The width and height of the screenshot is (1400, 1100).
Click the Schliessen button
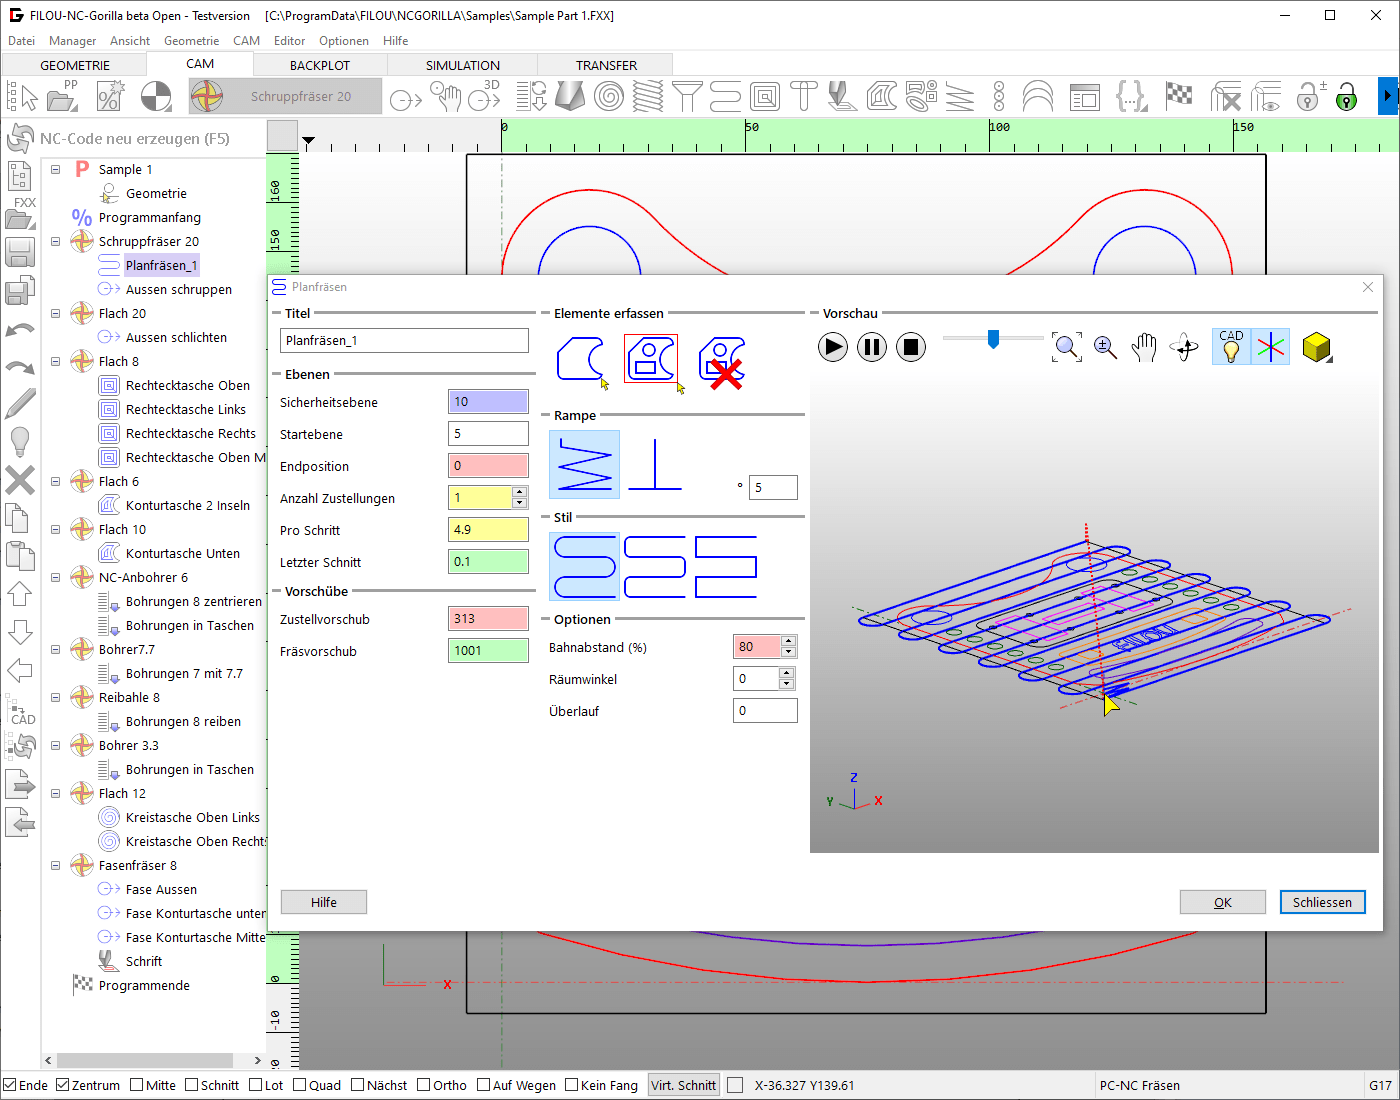coord(1322,902)
